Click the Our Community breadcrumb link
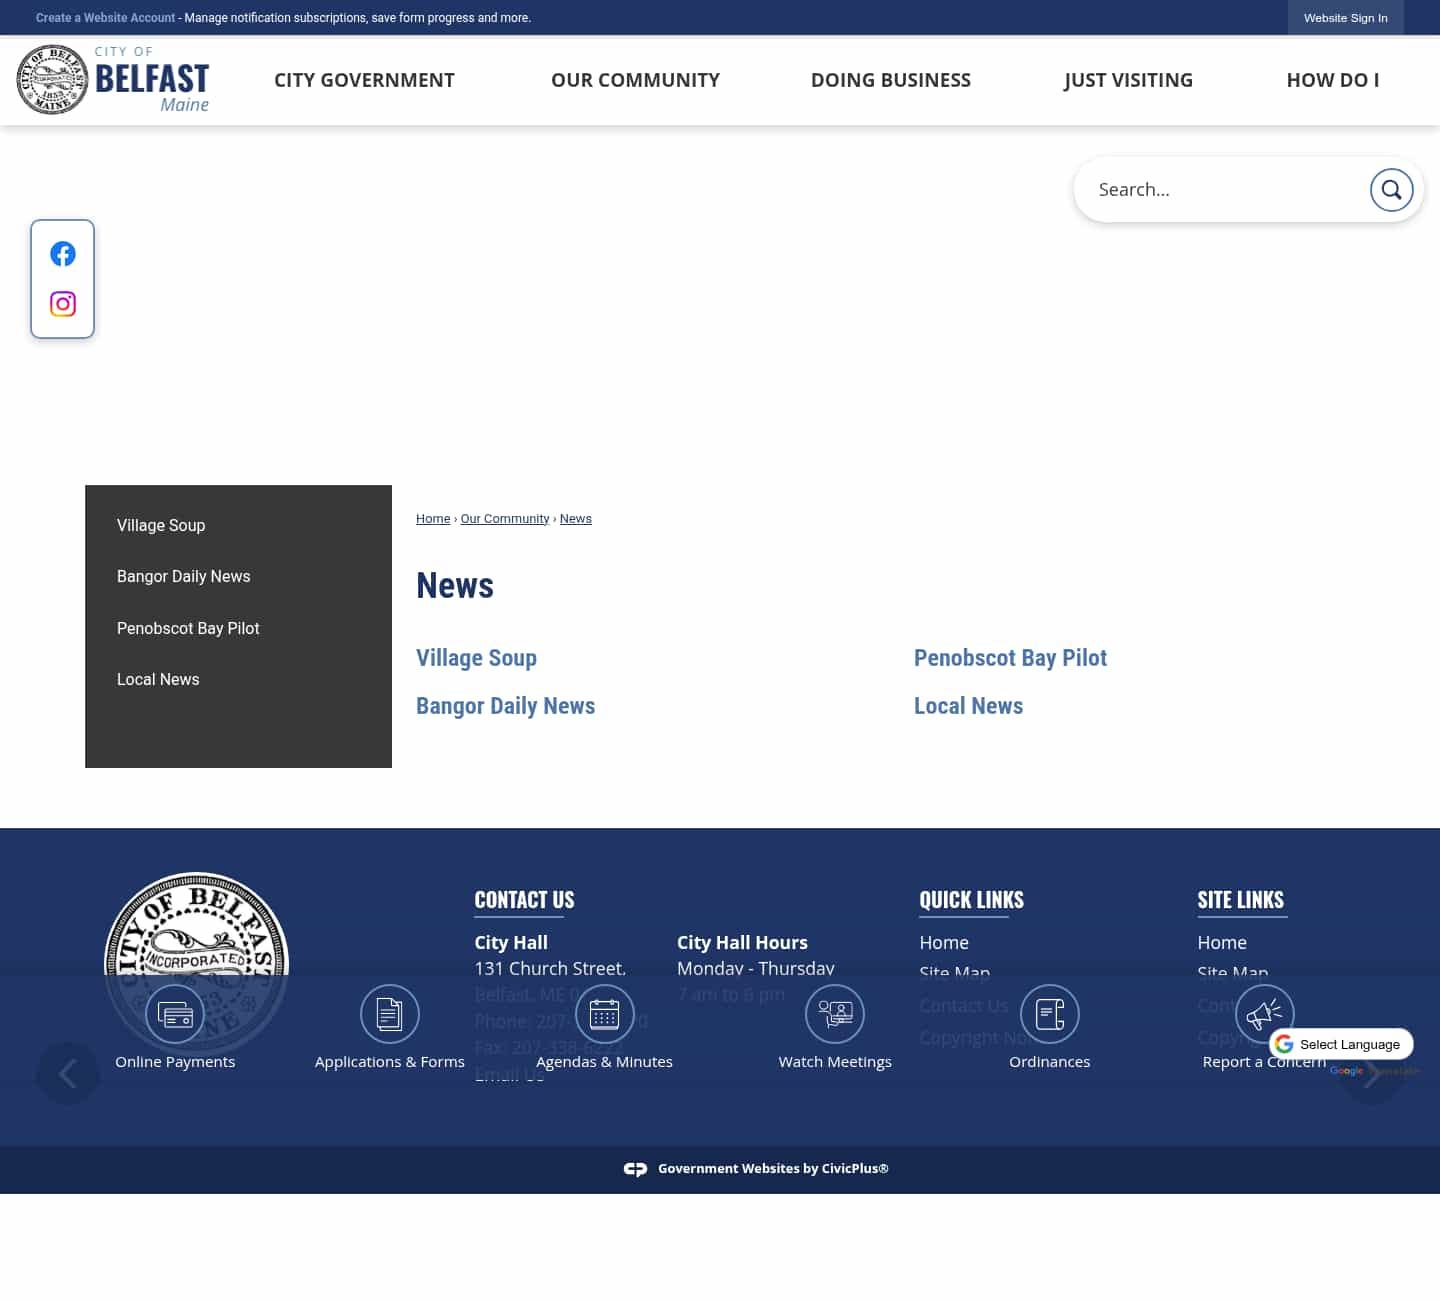Screen dimensions: 1440x1302 (505, 519)
